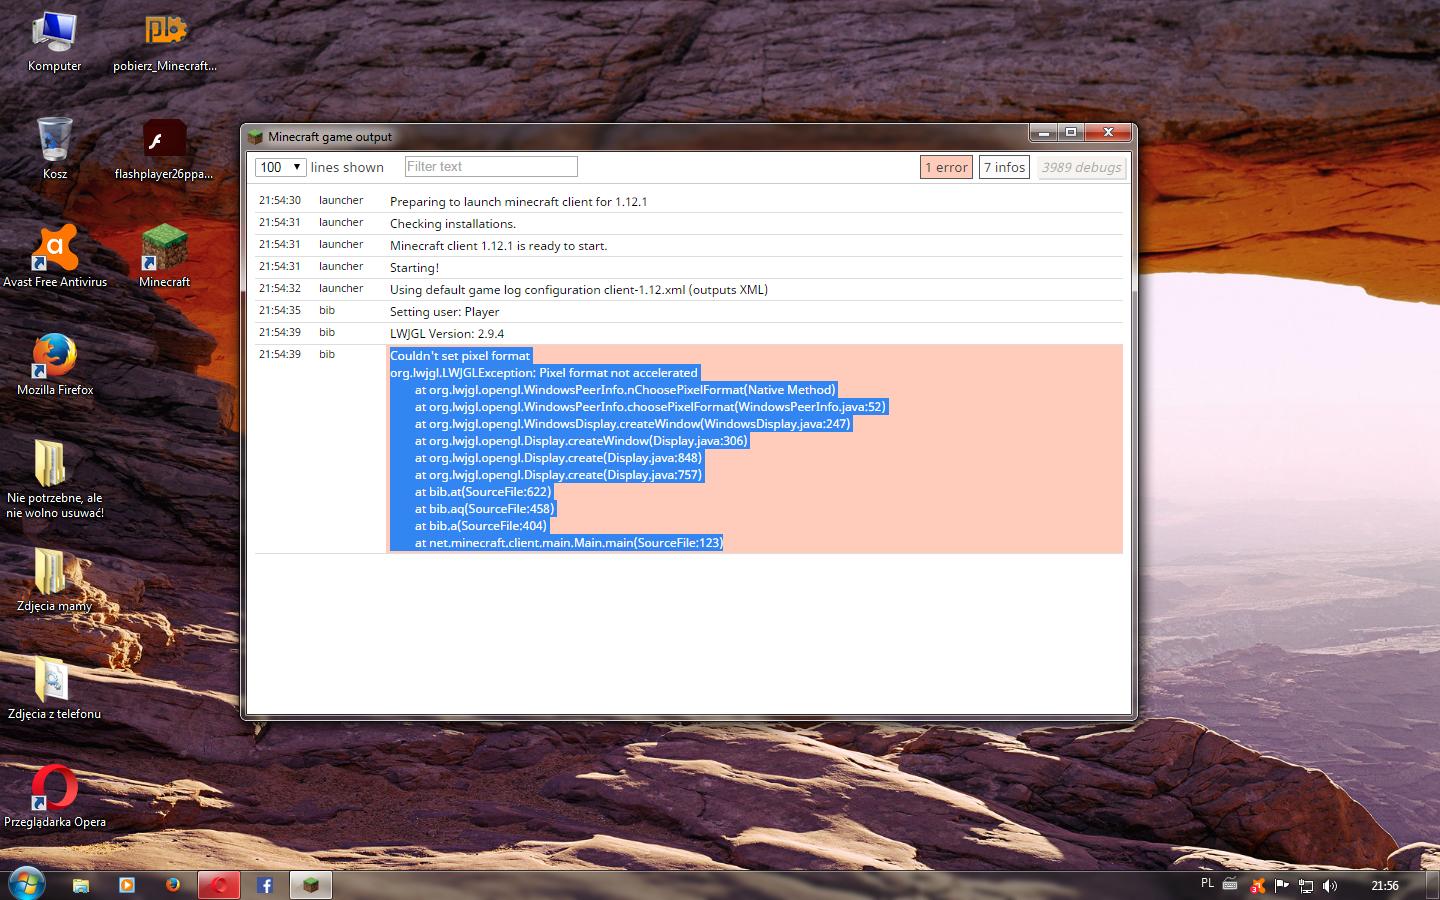
Task: Open the lines shown dropdown
Action: 280,167
